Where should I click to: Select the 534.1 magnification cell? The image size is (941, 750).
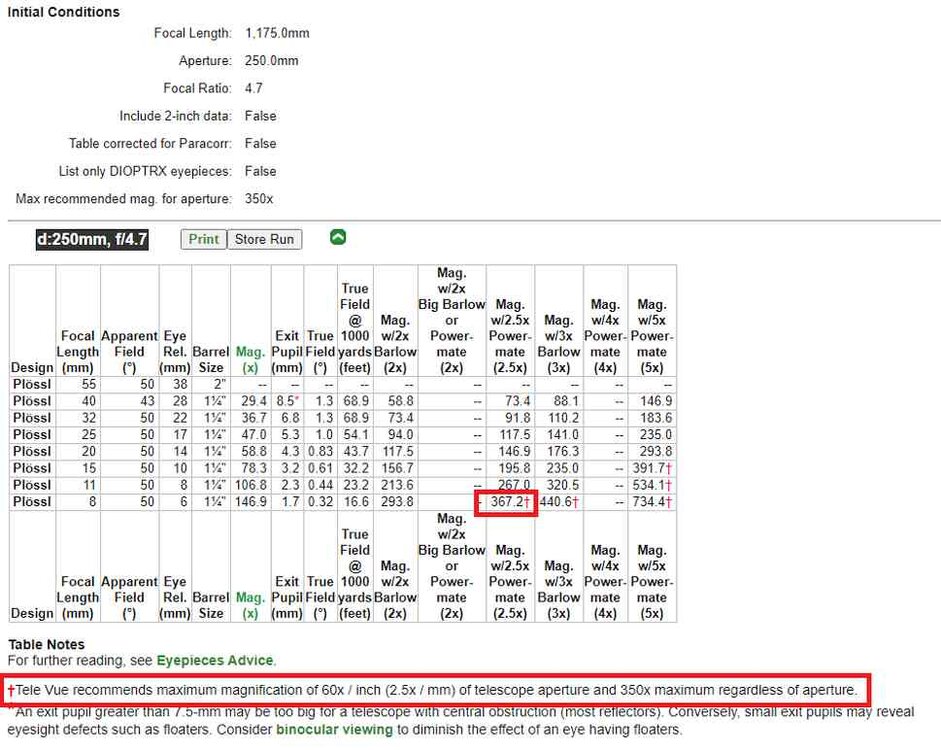pos(651,485)
